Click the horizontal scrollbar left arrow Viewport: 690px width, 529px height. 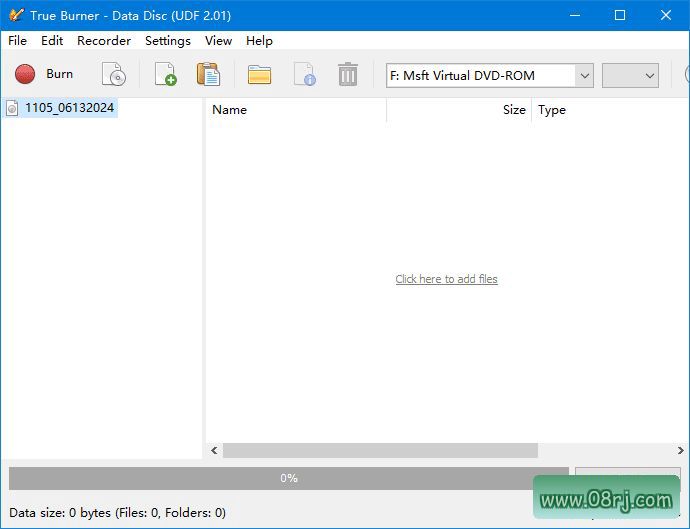(214, 451)
